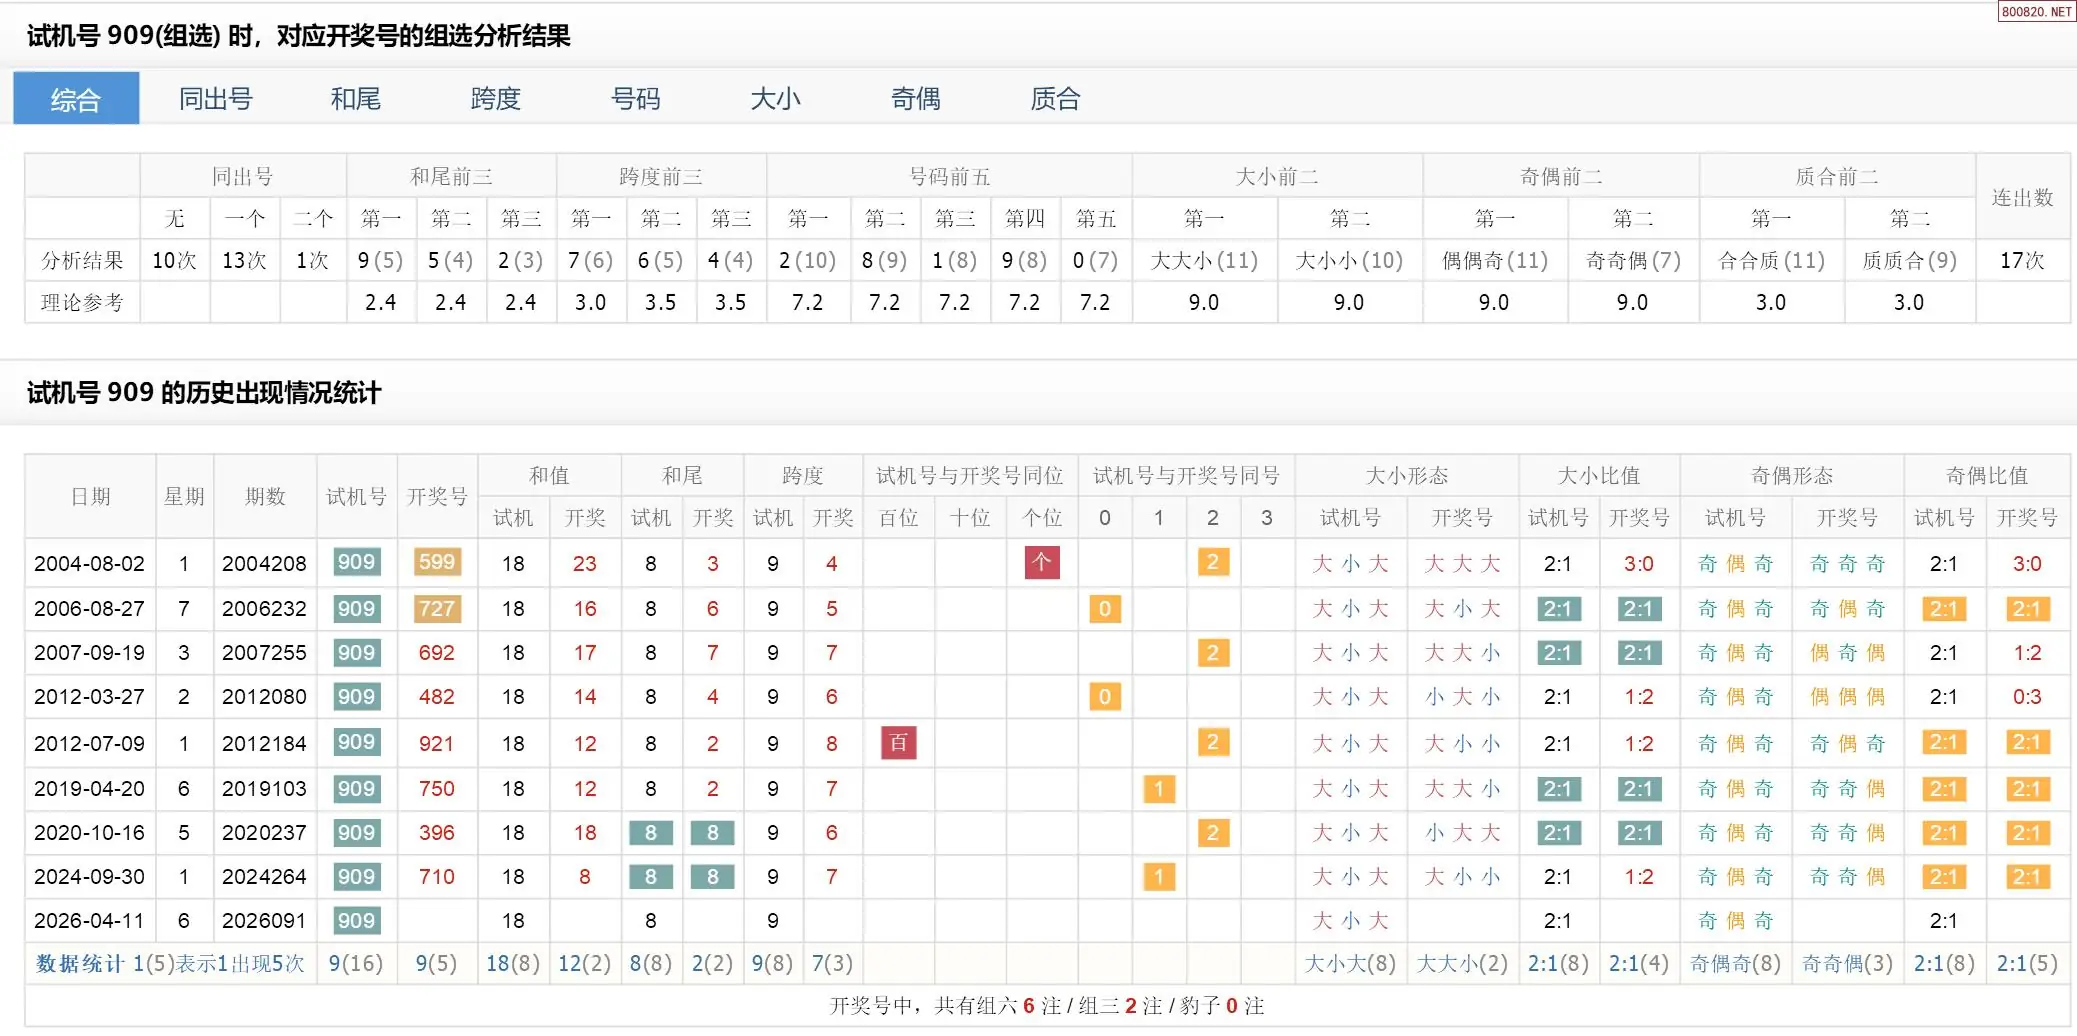Click the 909 badge in the 2026-04-11 row
The image size is (2077, 1036).
click(356, 920)
